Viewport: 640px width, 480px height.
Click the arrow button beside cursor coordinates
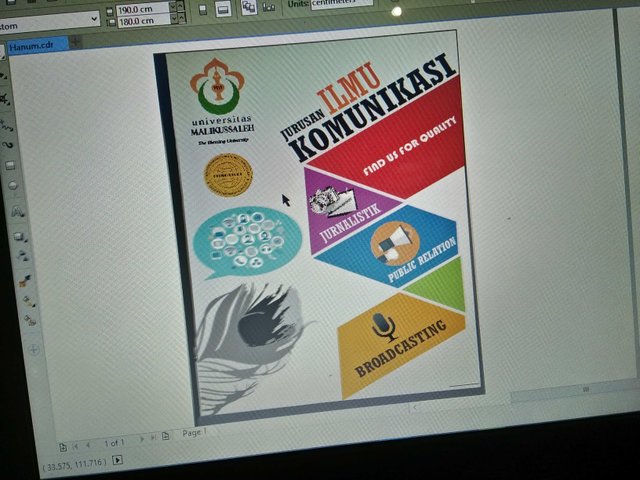[x=117, y=460]
